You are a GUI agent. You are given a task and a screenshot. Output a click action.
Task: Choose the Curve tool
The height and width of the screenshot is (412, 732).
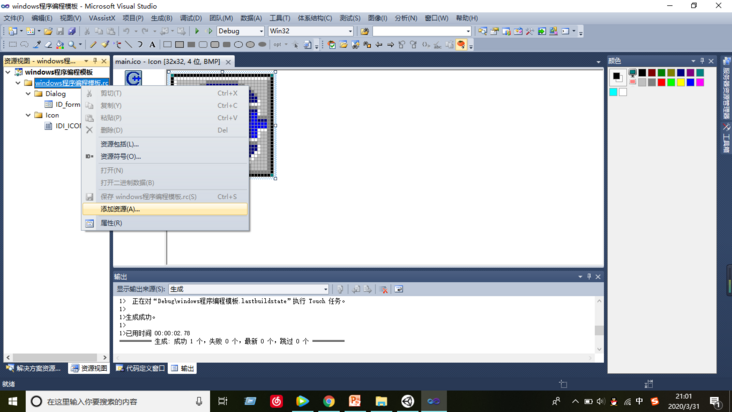tap(140, 45)
